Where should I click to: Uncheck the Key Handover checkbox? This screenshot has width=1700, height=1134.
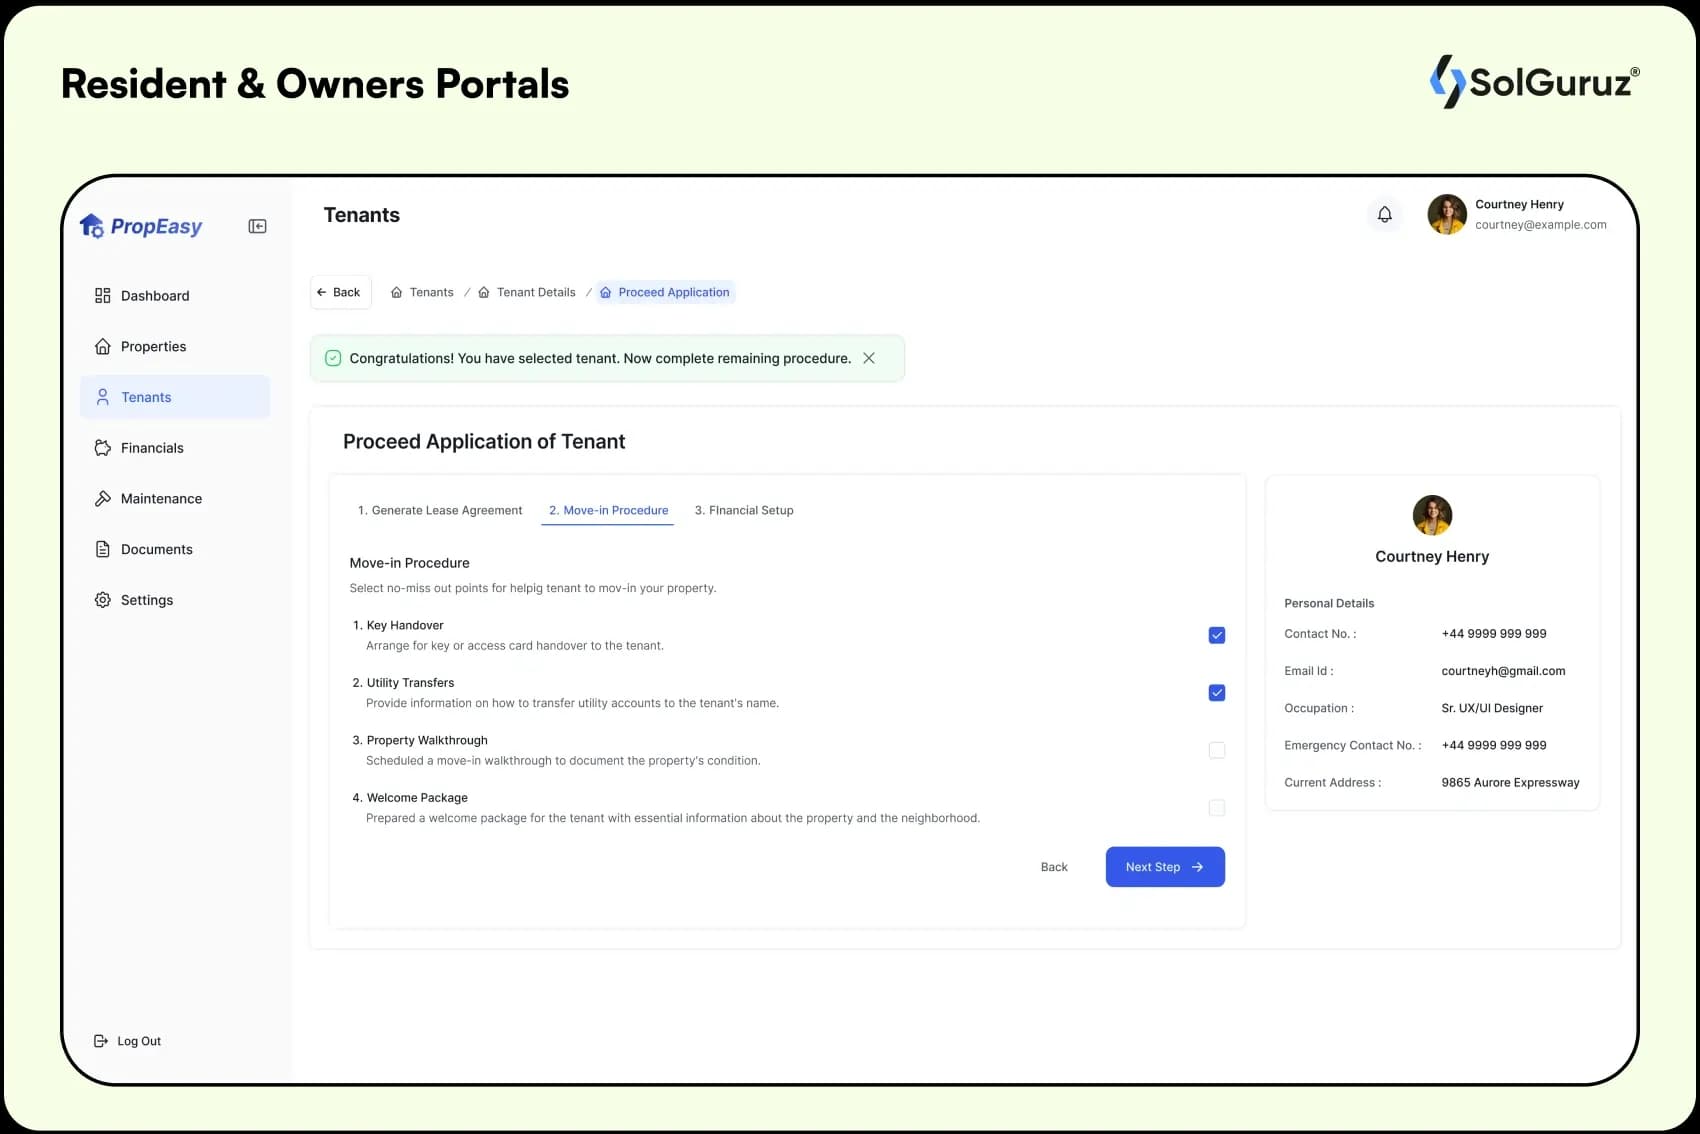coord(1216,635)
